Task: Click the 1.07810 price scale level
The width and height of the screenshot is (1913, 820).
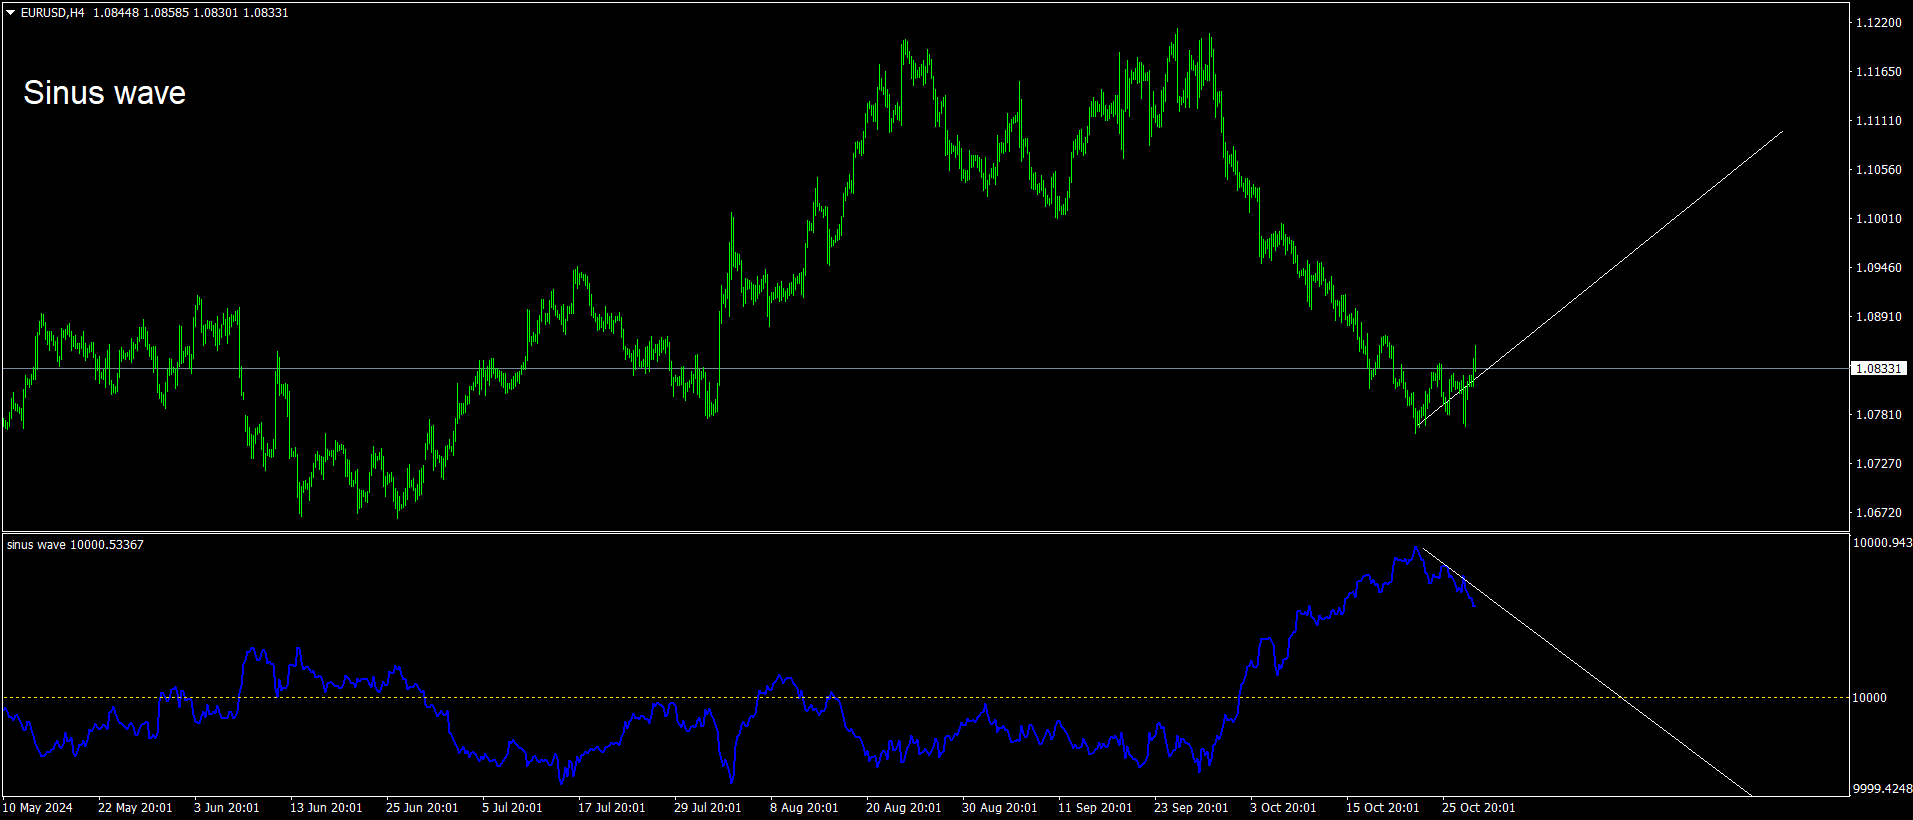Action: click(1878, 415)
